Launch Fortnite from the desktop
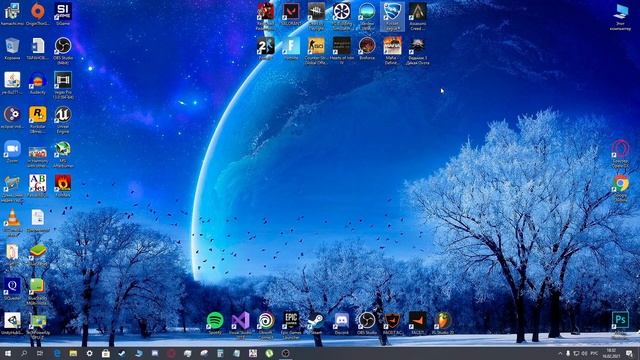 click(291, 49)
